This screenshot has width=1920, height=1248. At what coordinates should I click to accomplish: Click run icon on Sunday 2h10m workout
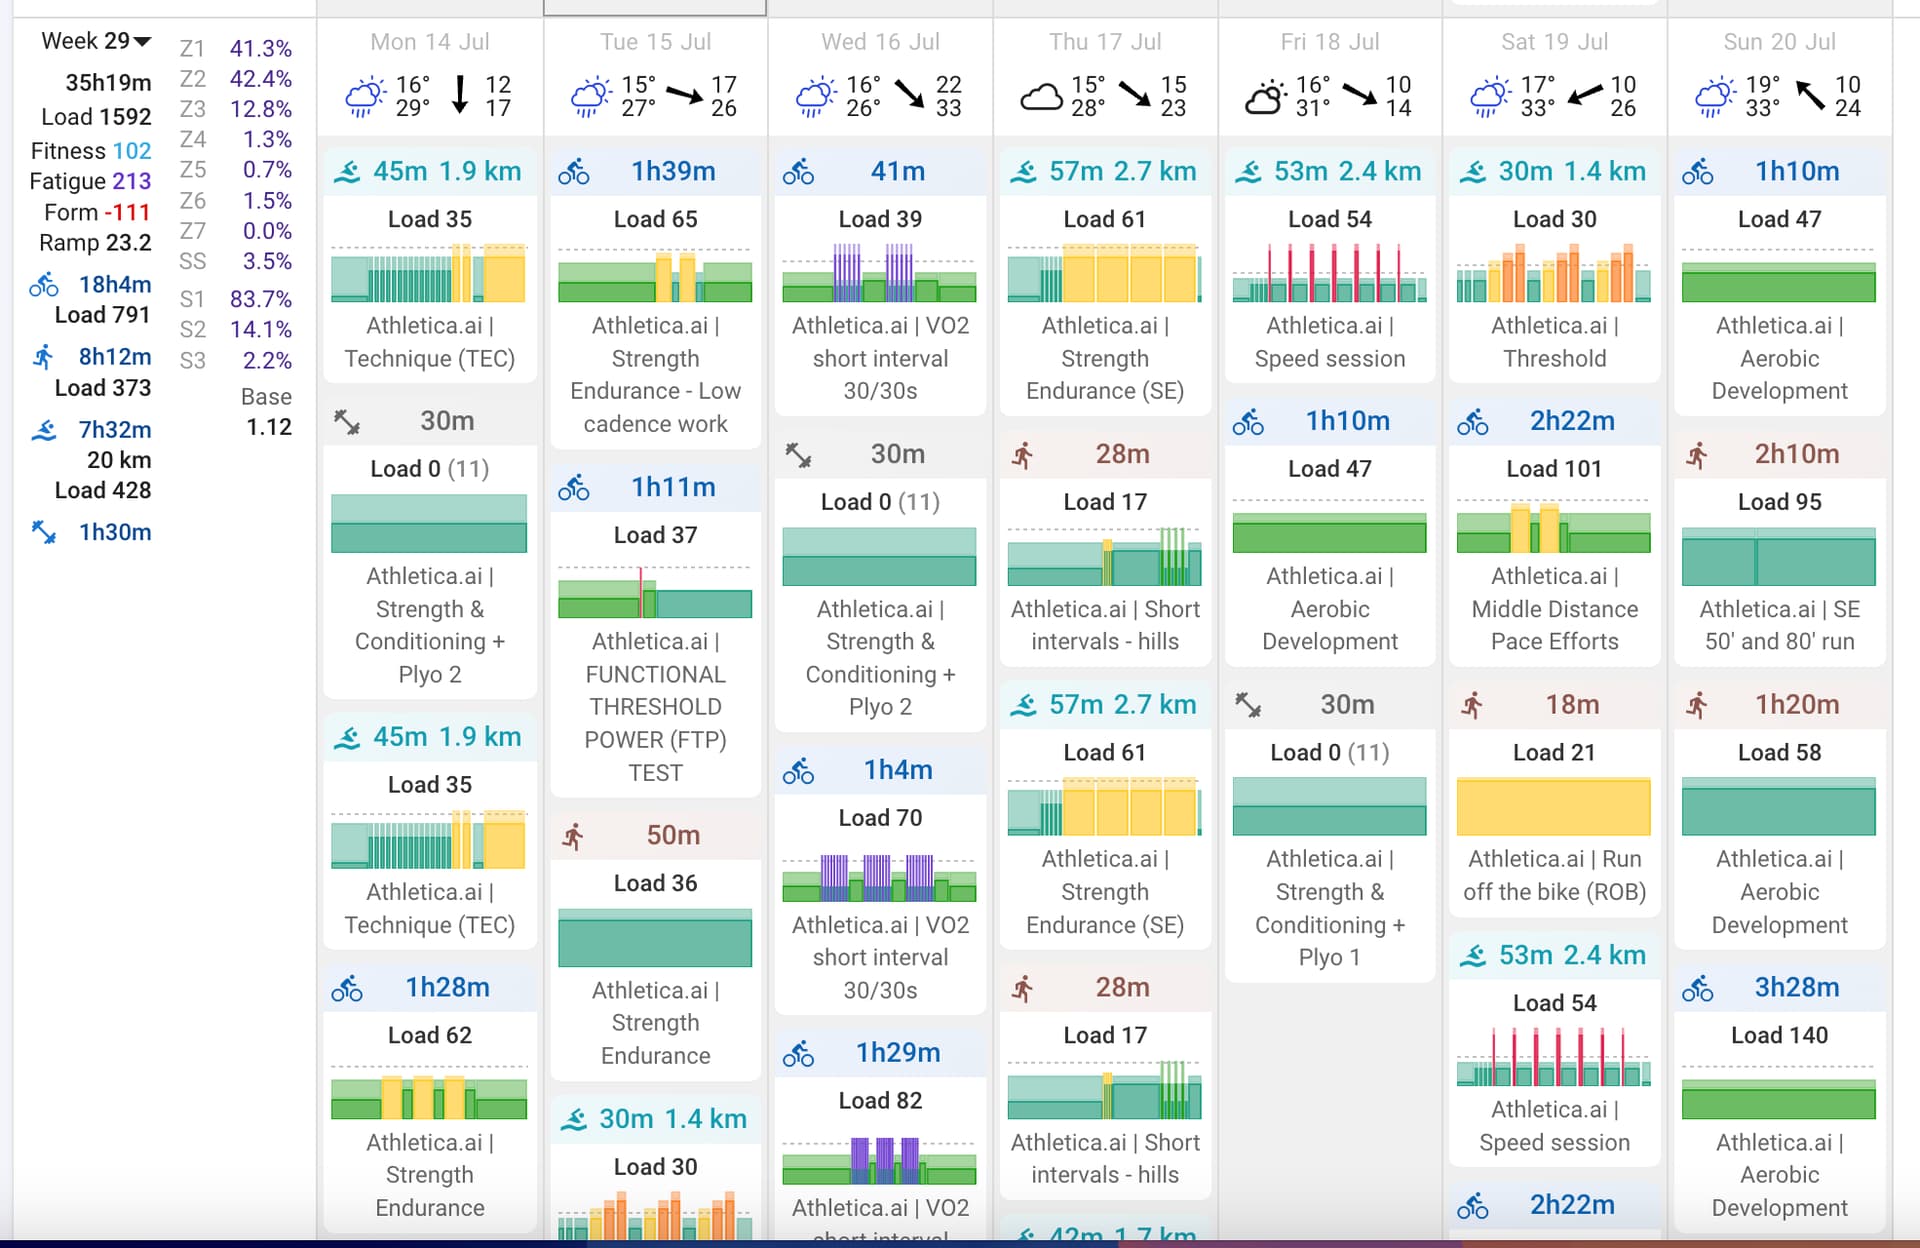[x=1697, y=455]
